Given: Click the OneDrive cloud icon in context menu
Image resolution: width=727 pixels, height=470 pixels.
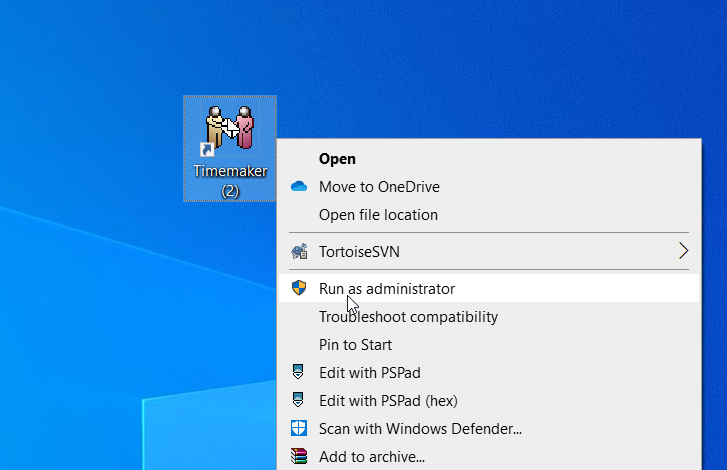Looking at the screenshot, I should (x=299, y=186).
